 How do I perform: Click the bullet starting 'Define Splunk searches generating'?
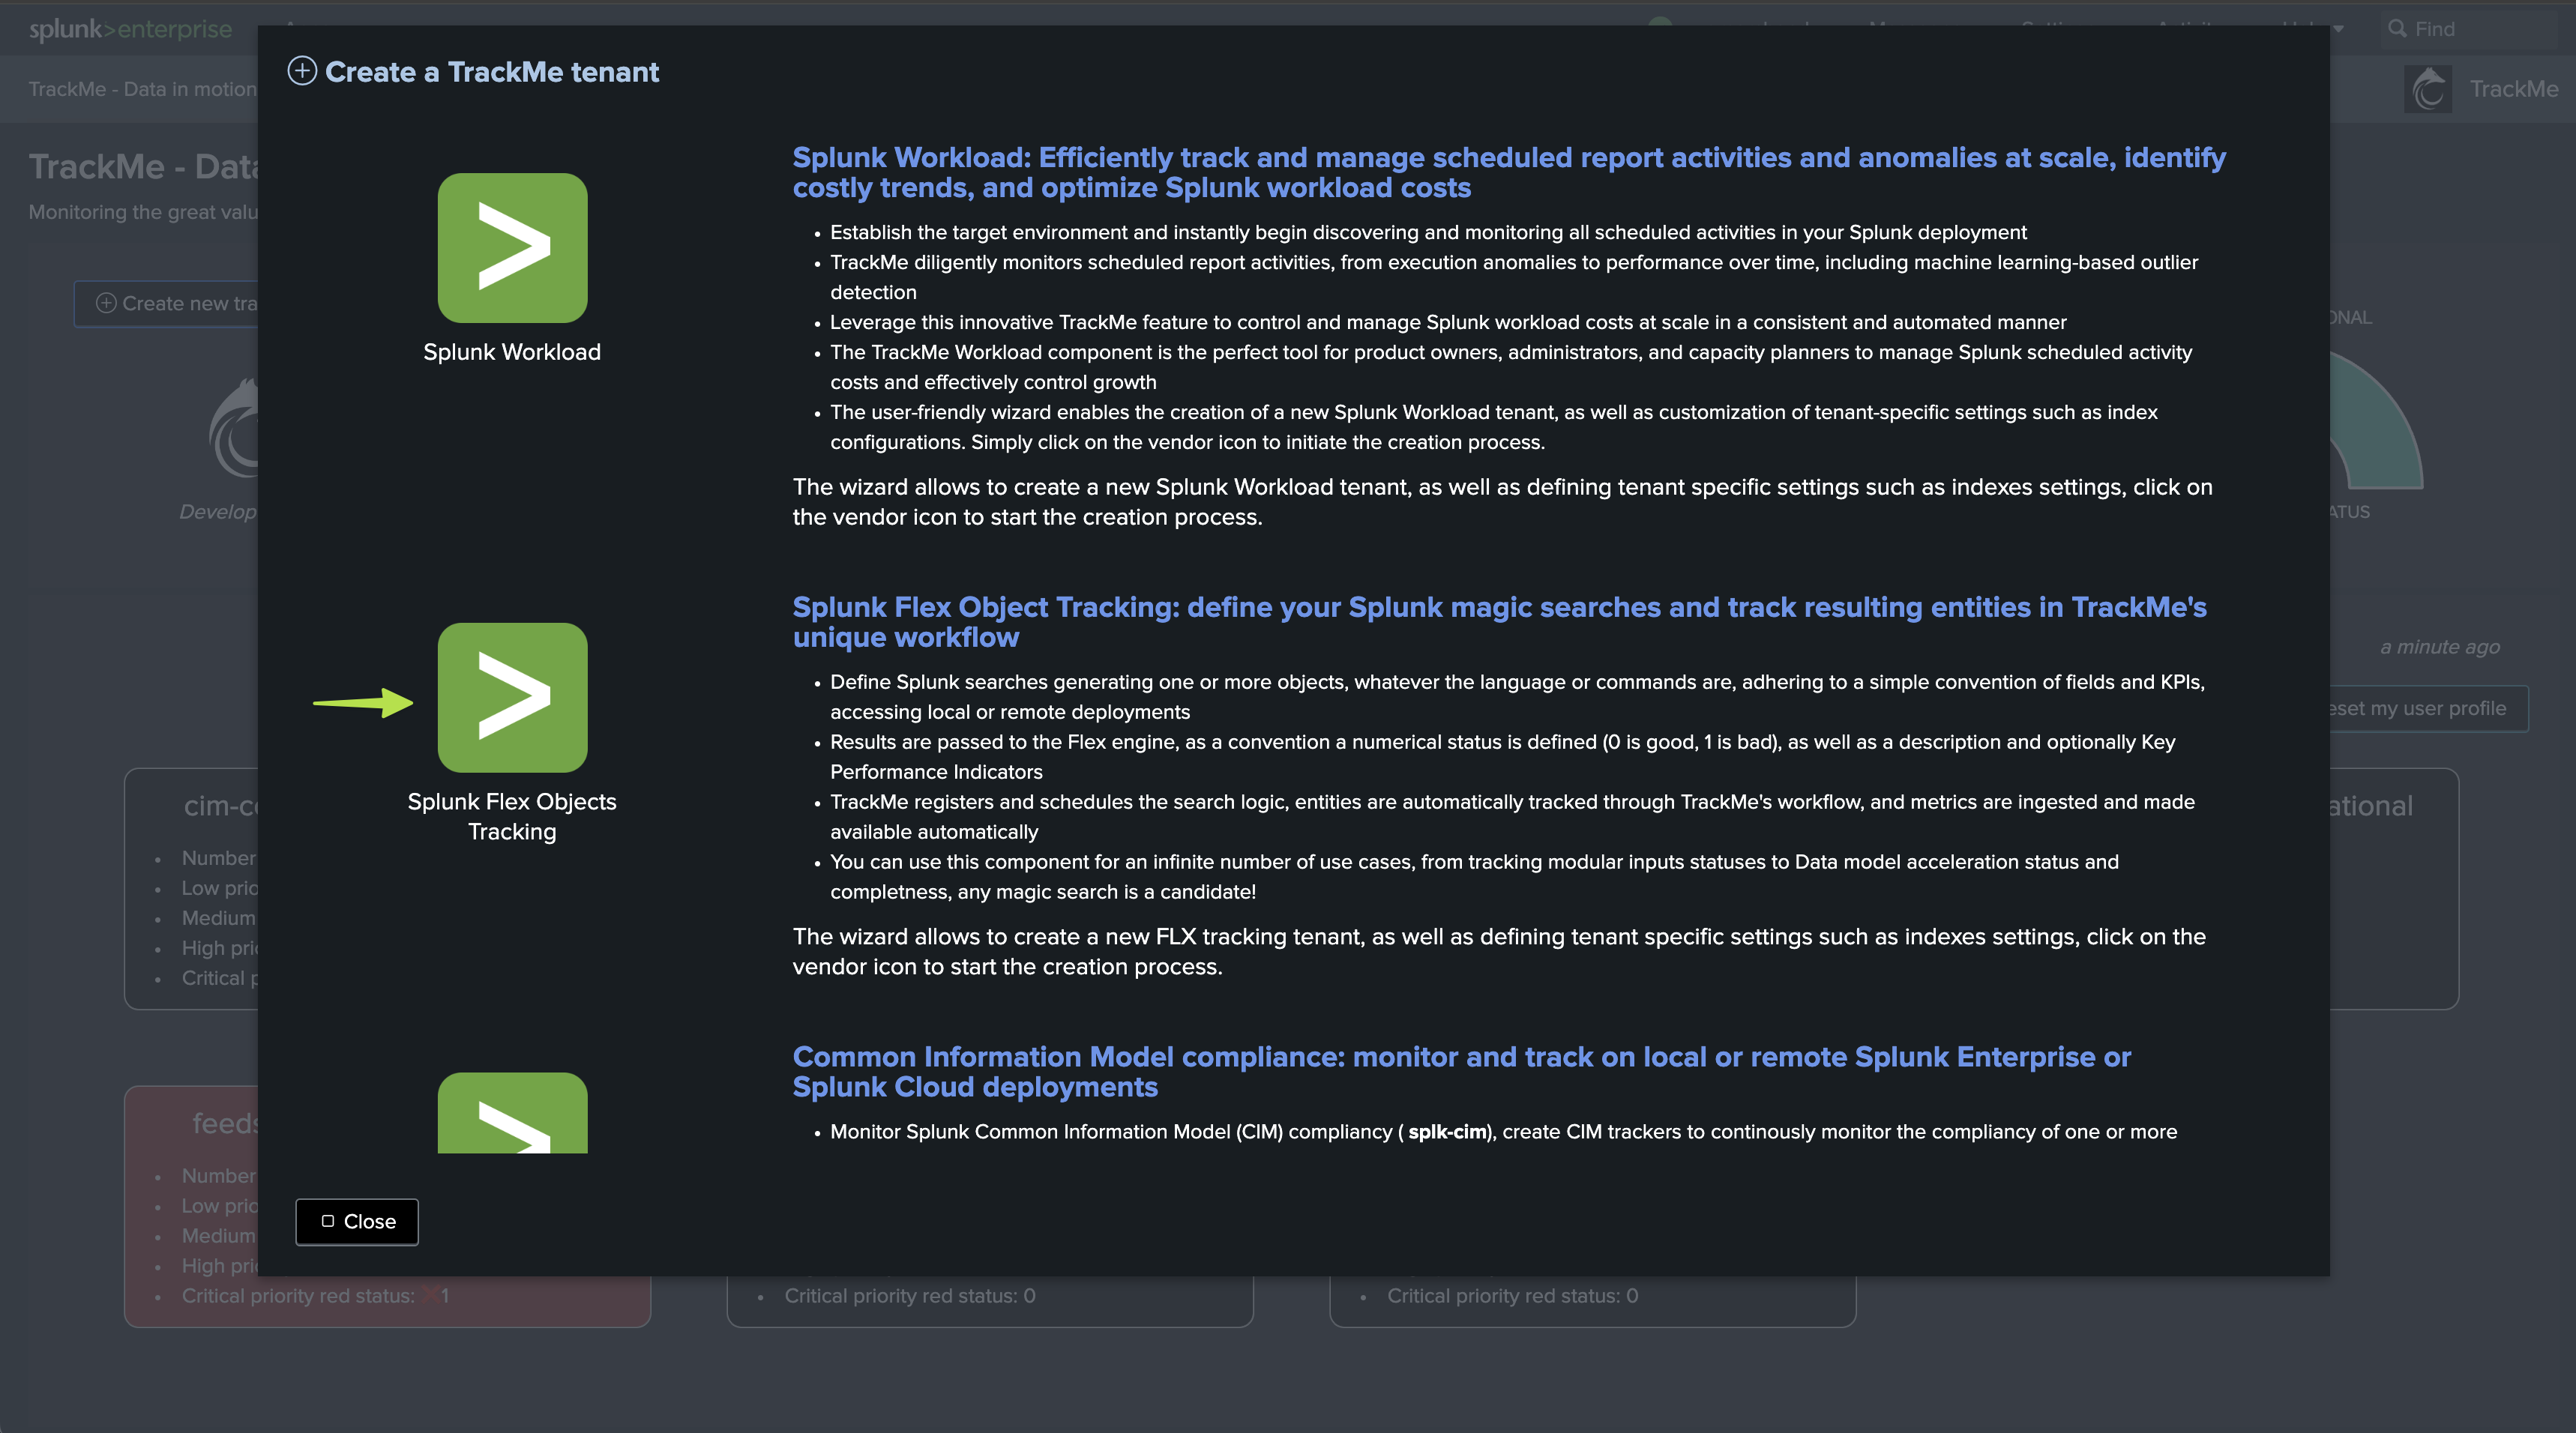pos(1517,697)
